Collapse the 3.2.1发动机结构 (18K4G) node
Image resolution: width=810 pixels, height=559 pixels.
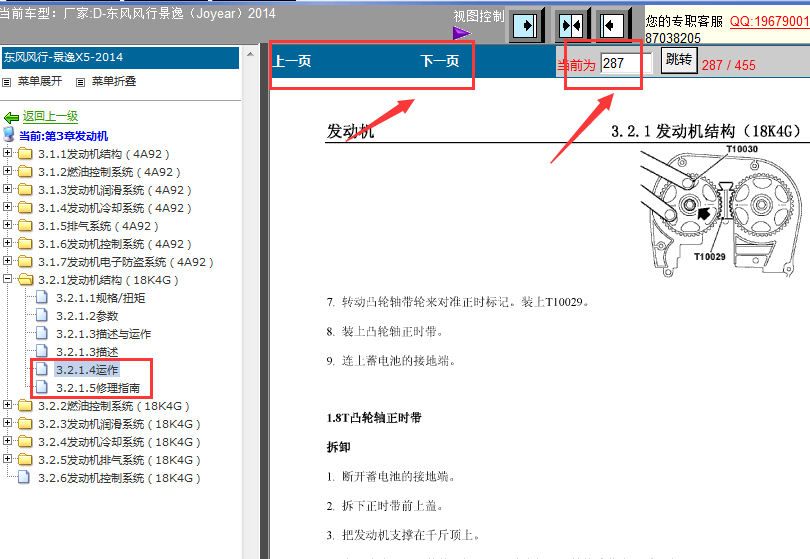click(7, 279)
